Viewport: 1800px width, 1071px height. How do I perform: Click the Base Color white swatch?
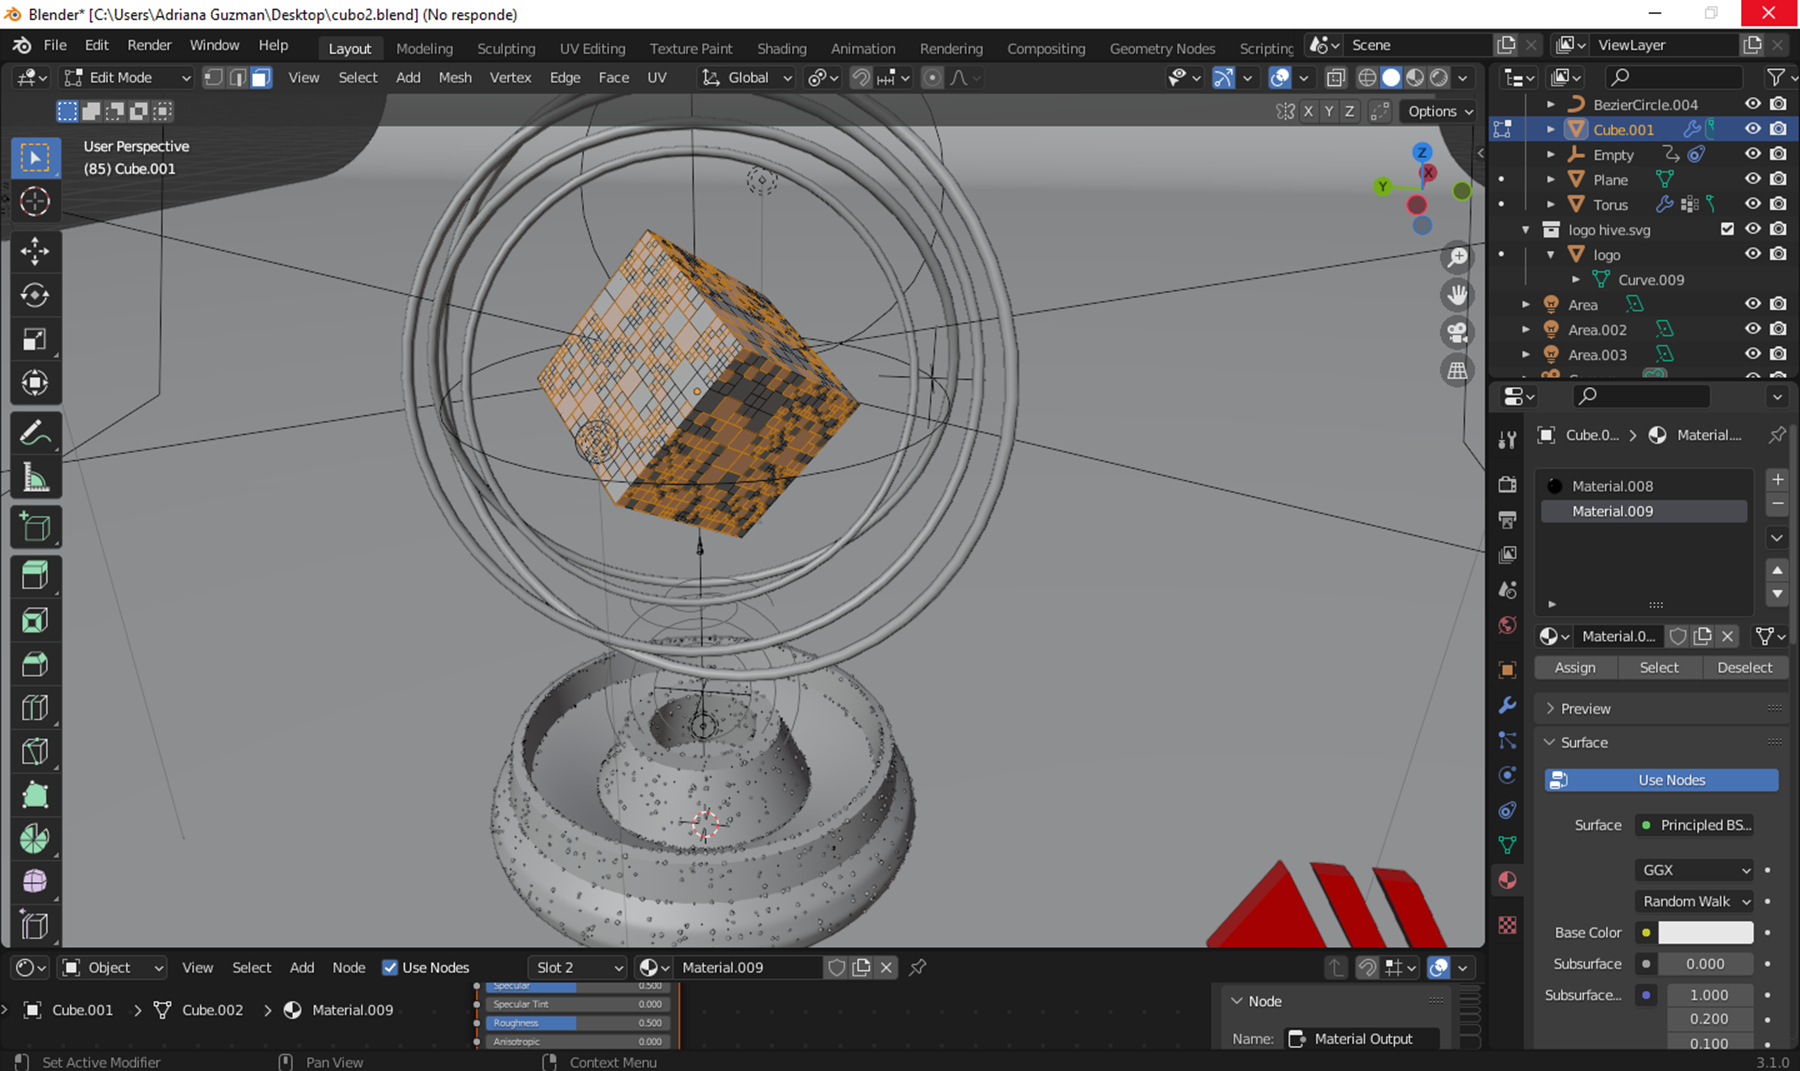click(x=1705, y=932)
